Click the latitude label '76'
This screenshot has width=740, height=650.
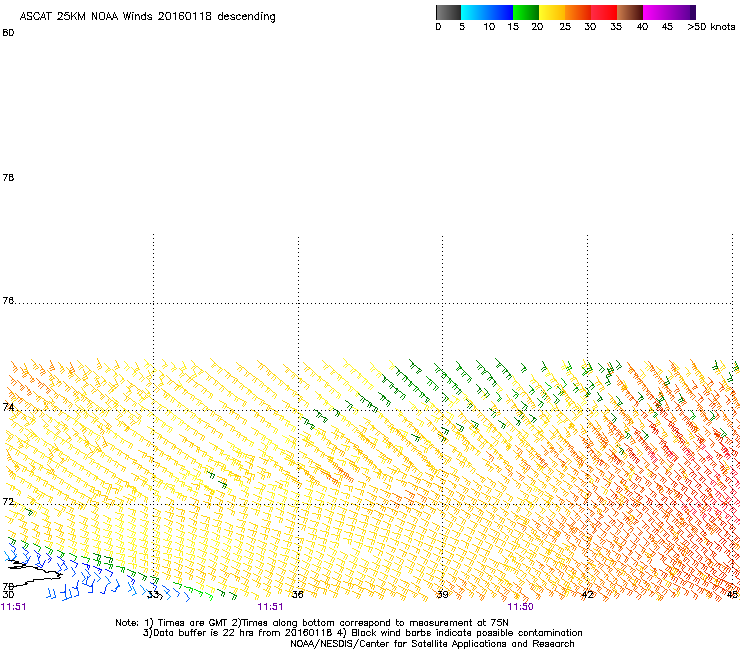[x=8, y=301]
